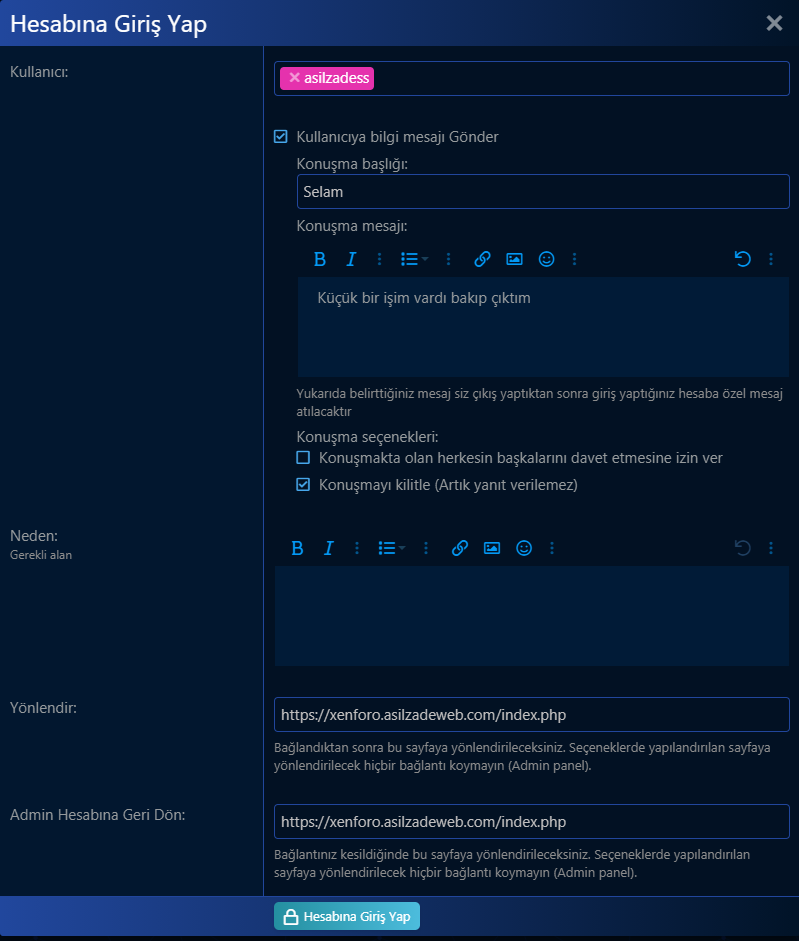This screenshot has height=941, width=799.
Task: Click the Admin Hesabına Geri Dön URL field
Action: (x=532, y=822)
